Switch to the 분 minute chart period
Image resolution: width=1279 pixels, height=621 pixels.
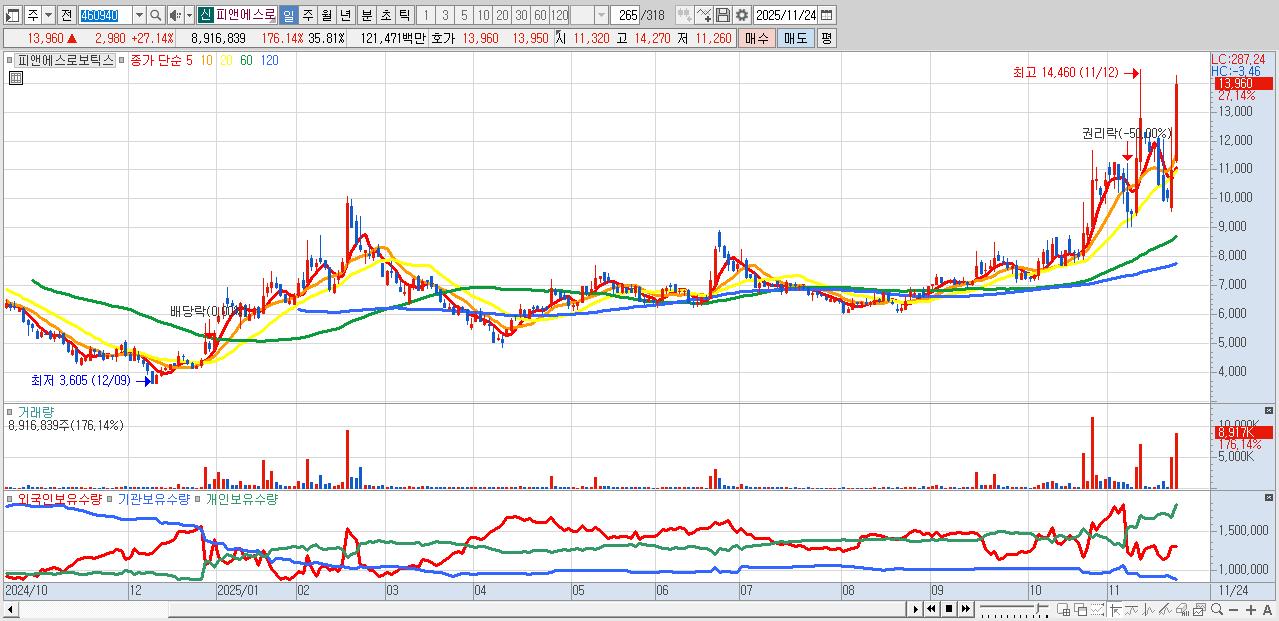click(x=366, y=15)
